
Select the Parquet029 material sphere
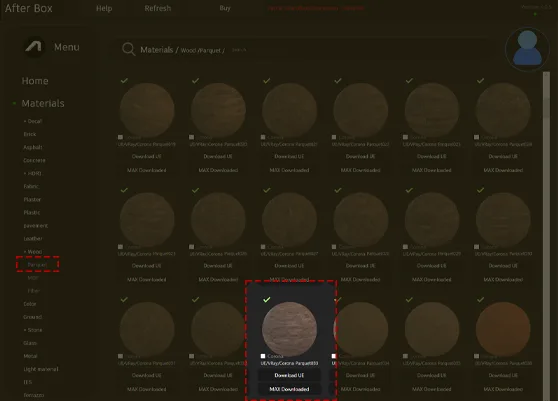click(x=432, y=220)
